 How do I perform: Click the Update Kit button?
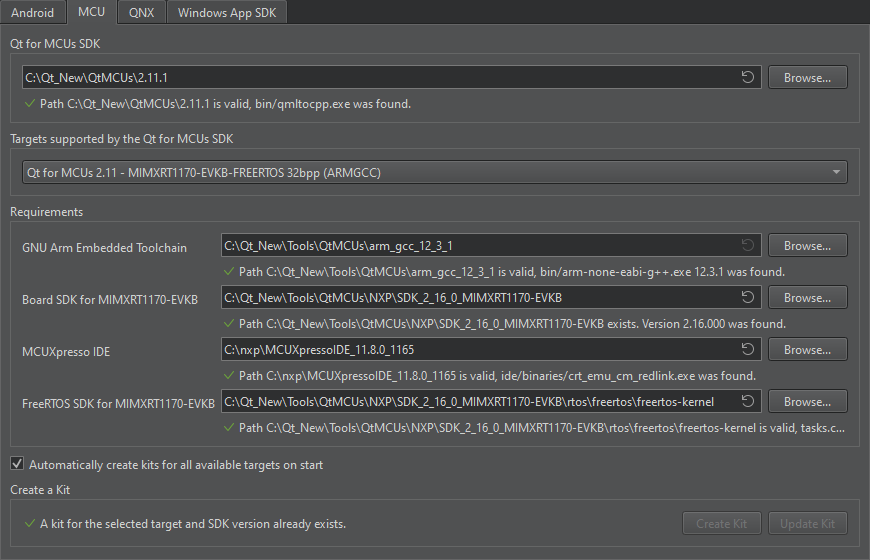(807, 523)
